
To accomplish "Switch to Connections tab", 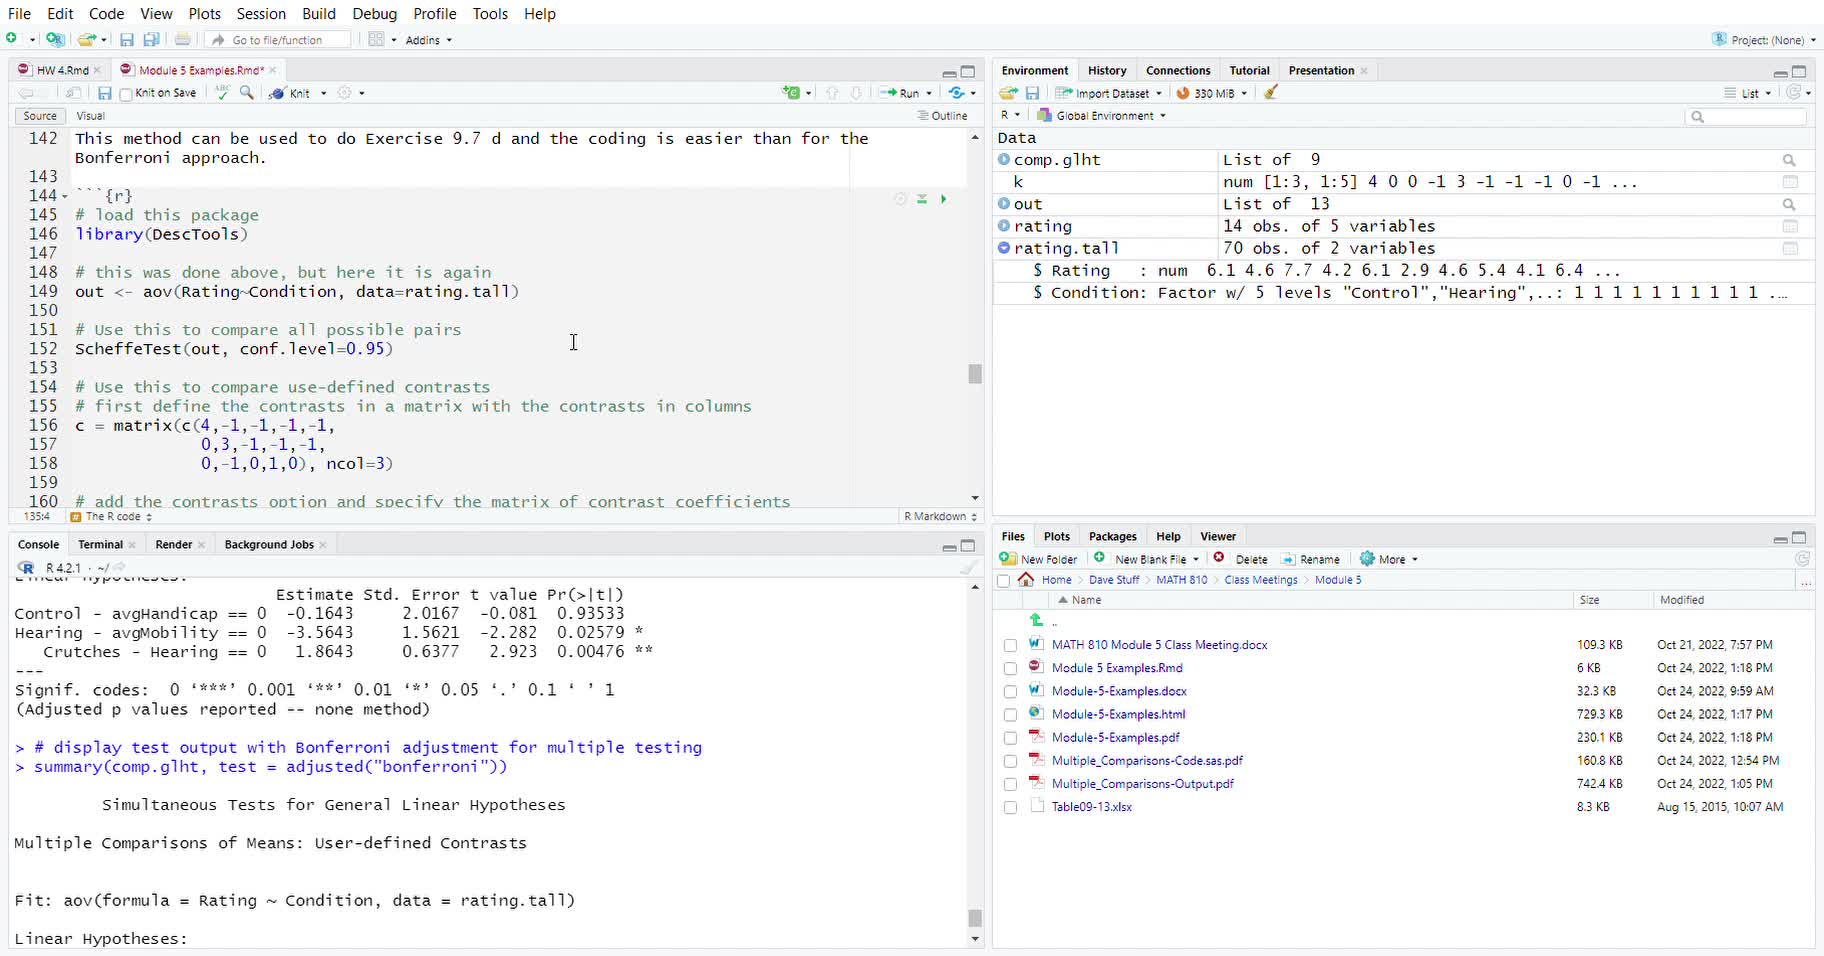I will tap(1178, 70).
